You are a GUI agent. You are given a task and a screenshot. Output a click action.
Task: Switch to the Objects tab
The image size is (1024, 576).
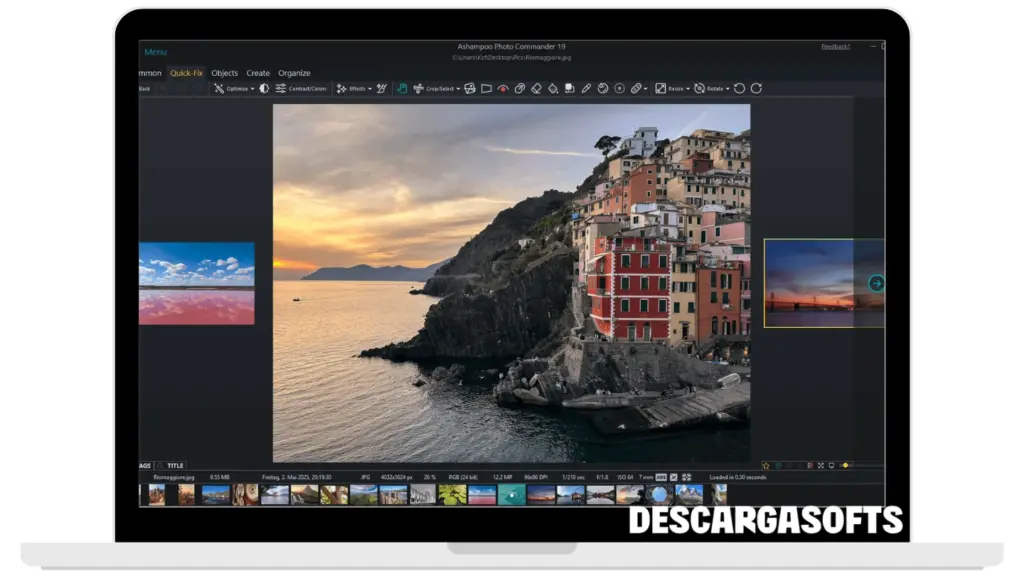pos(224,73)
